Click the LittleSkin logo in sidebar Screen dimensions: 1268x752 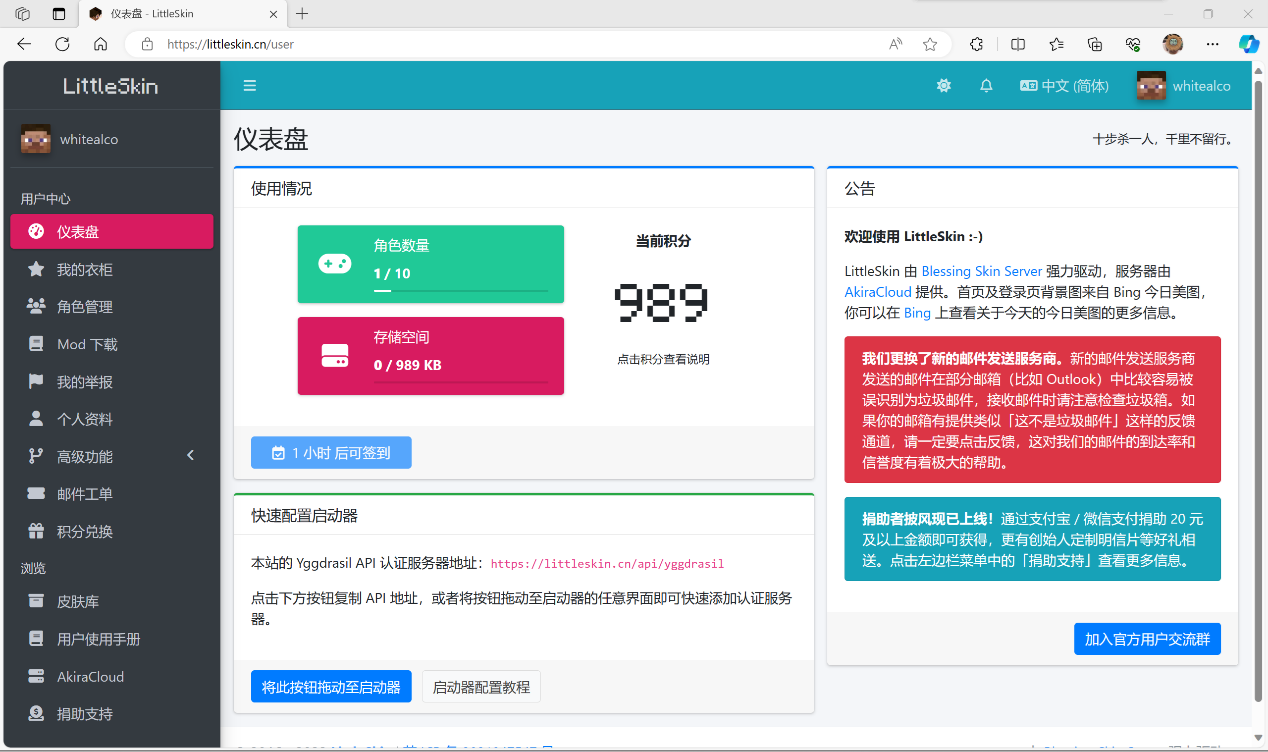(110, 86)
